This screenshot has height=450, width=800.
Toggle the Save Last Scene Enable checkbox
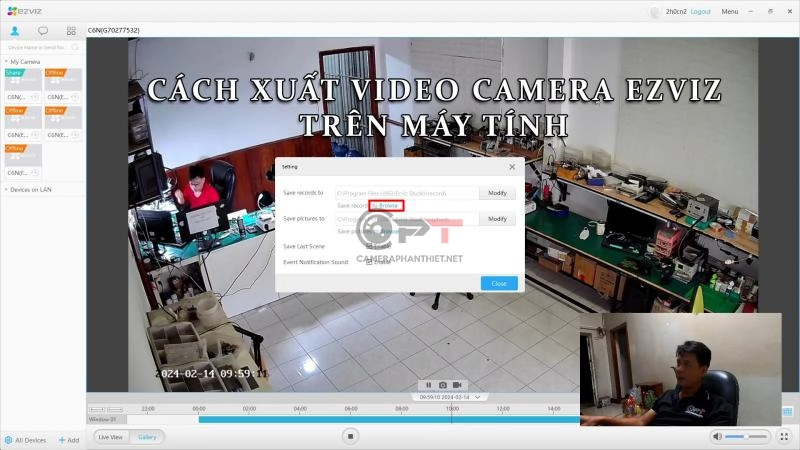[369, 246]
